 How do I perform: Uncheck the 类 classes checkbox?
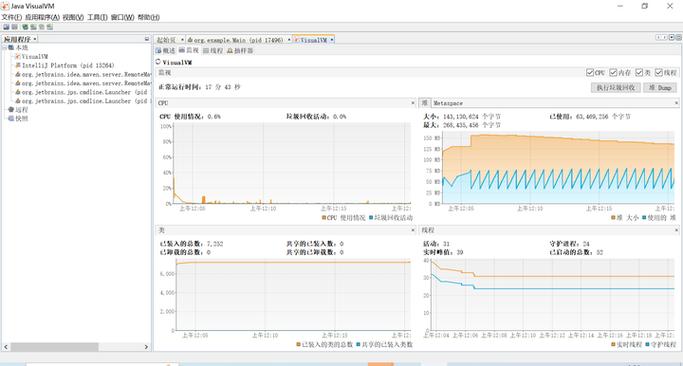point(639,73)
